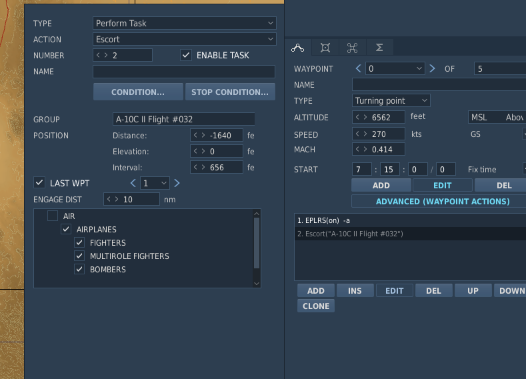The image size is (526, 379).
Task: Increase the MACH stepper
Action: click(365, 149)
